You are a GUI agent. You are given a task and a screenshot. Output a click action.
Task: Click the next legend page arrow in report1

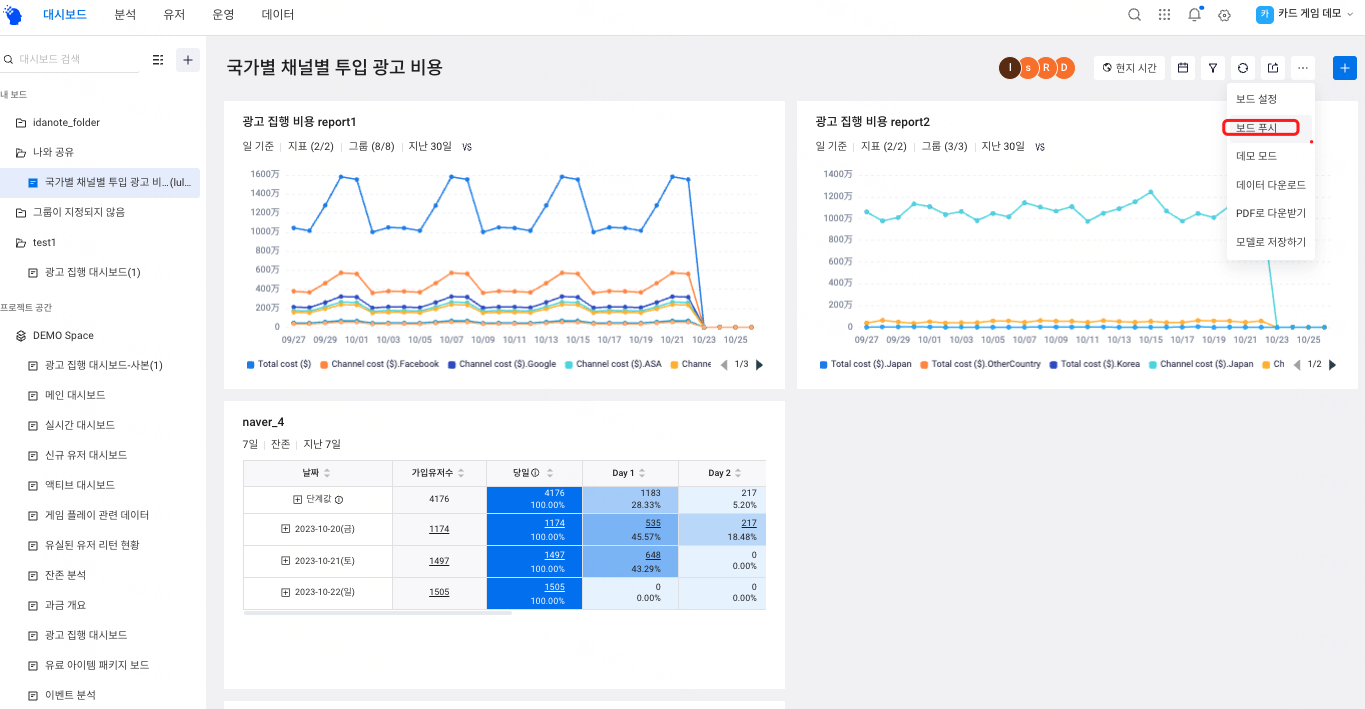(x=759, y=365)
